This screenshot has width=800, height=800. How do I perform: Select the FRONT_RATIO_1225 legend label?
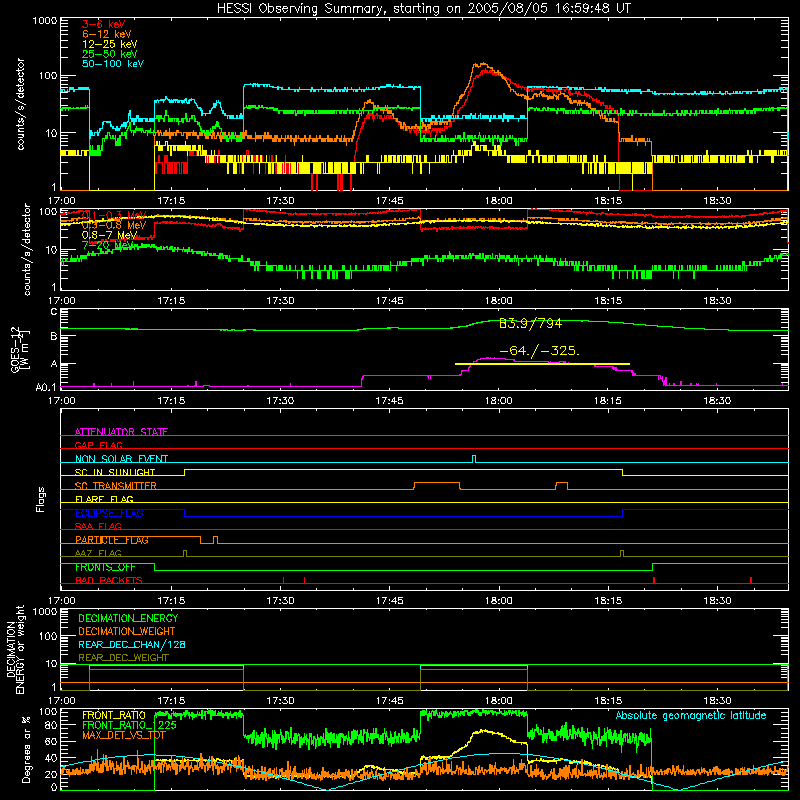tap(129, 725)
